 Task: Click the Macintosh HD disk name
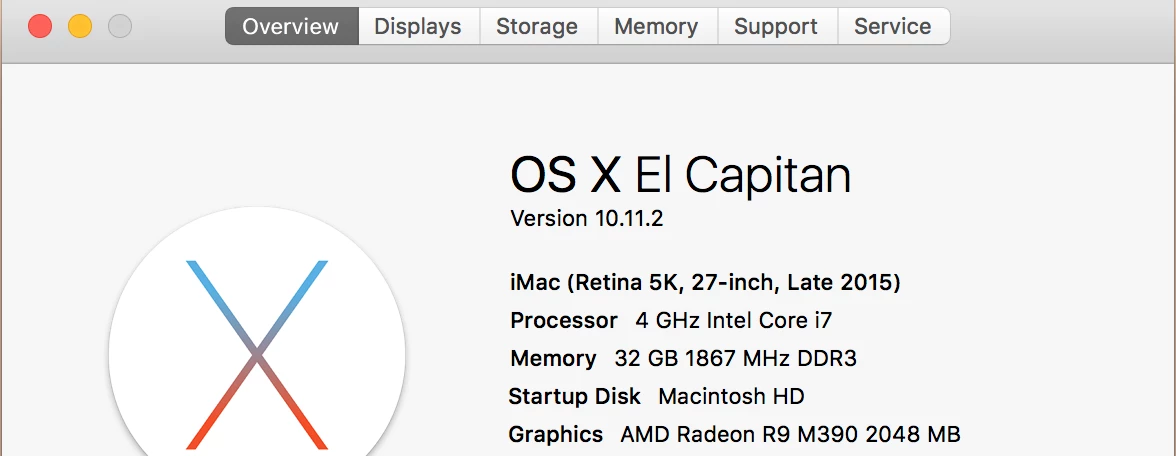pyautogui.click(x=731, y=397)
